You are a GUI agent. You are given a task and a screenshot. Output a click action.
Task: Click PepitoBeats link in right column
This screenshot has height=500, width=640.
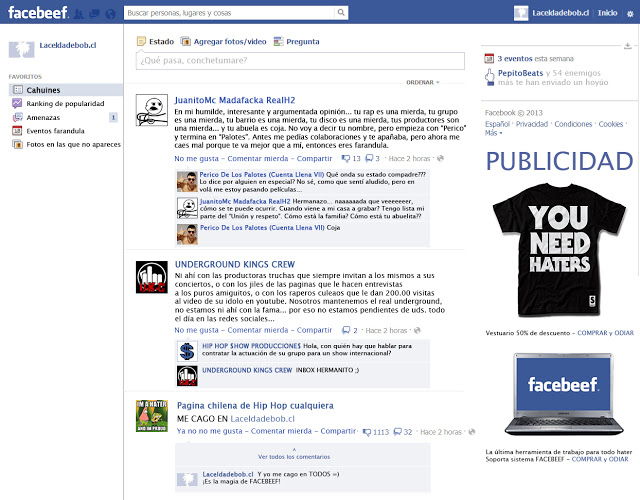click(x=520, y=73)
